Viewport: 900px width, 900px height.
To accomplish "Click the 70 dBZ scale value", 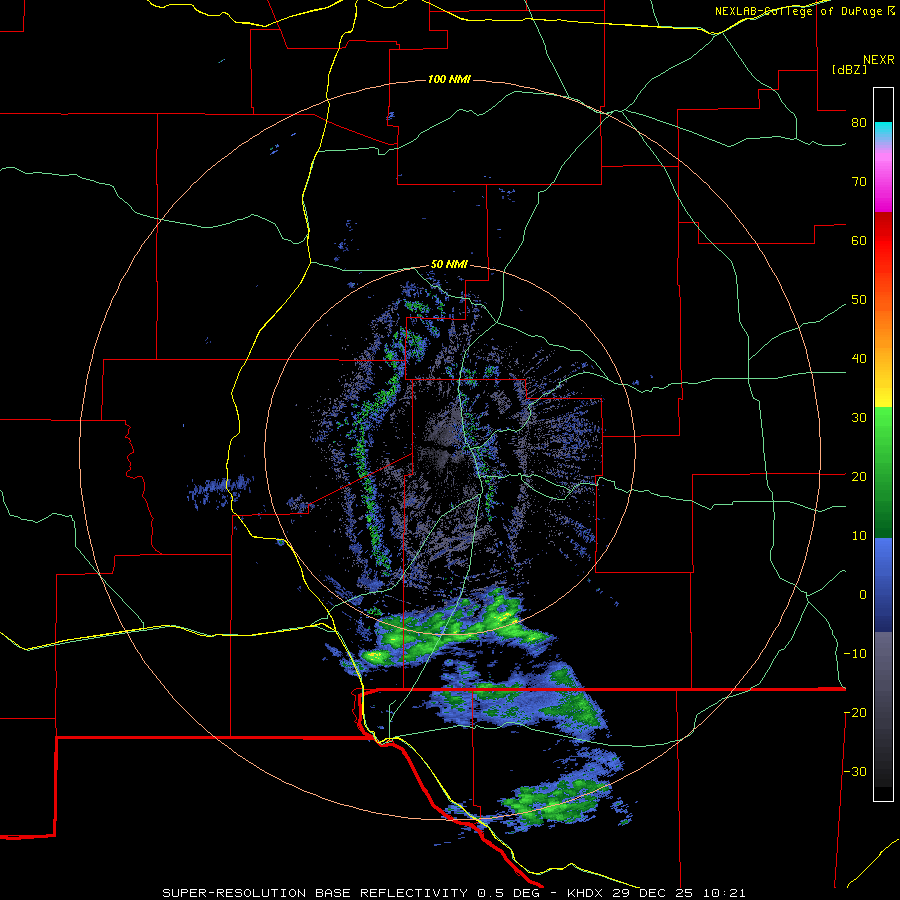I will click(x=859, y=182).
